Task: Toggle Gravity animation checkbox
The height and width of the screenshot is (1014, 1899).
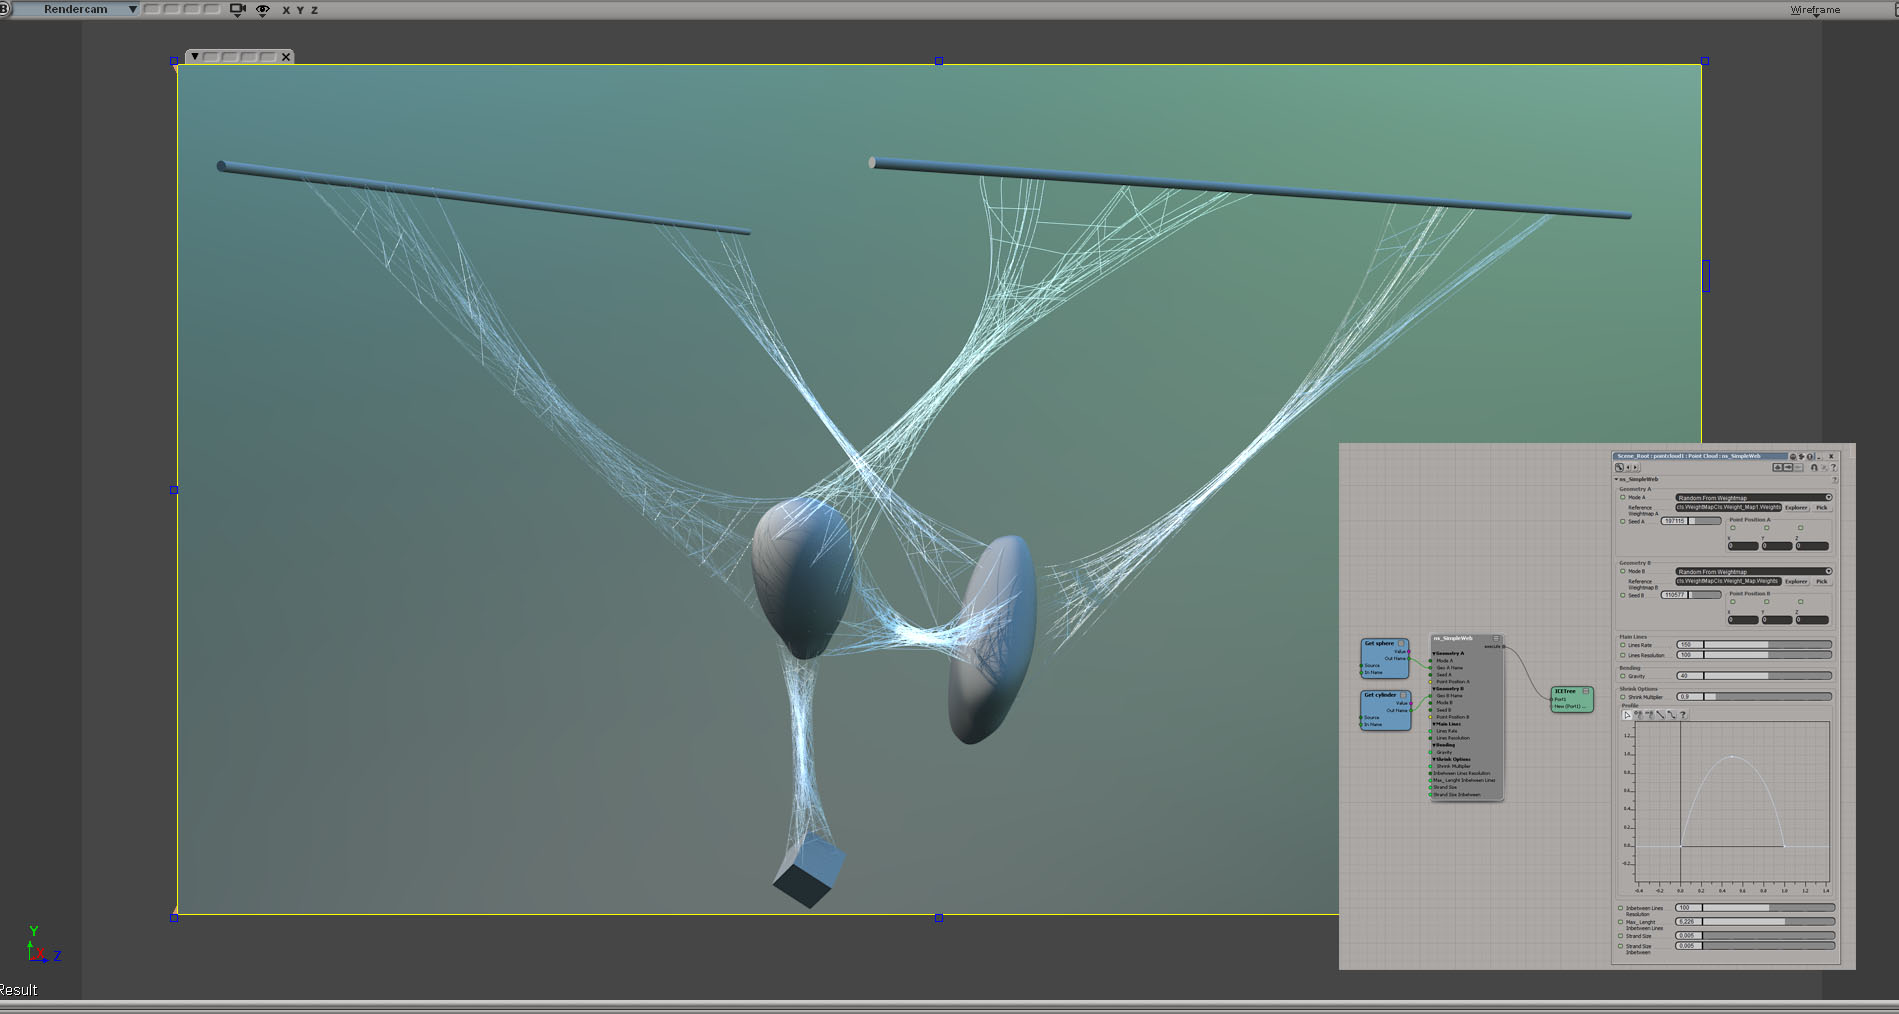Action: 1622,676
